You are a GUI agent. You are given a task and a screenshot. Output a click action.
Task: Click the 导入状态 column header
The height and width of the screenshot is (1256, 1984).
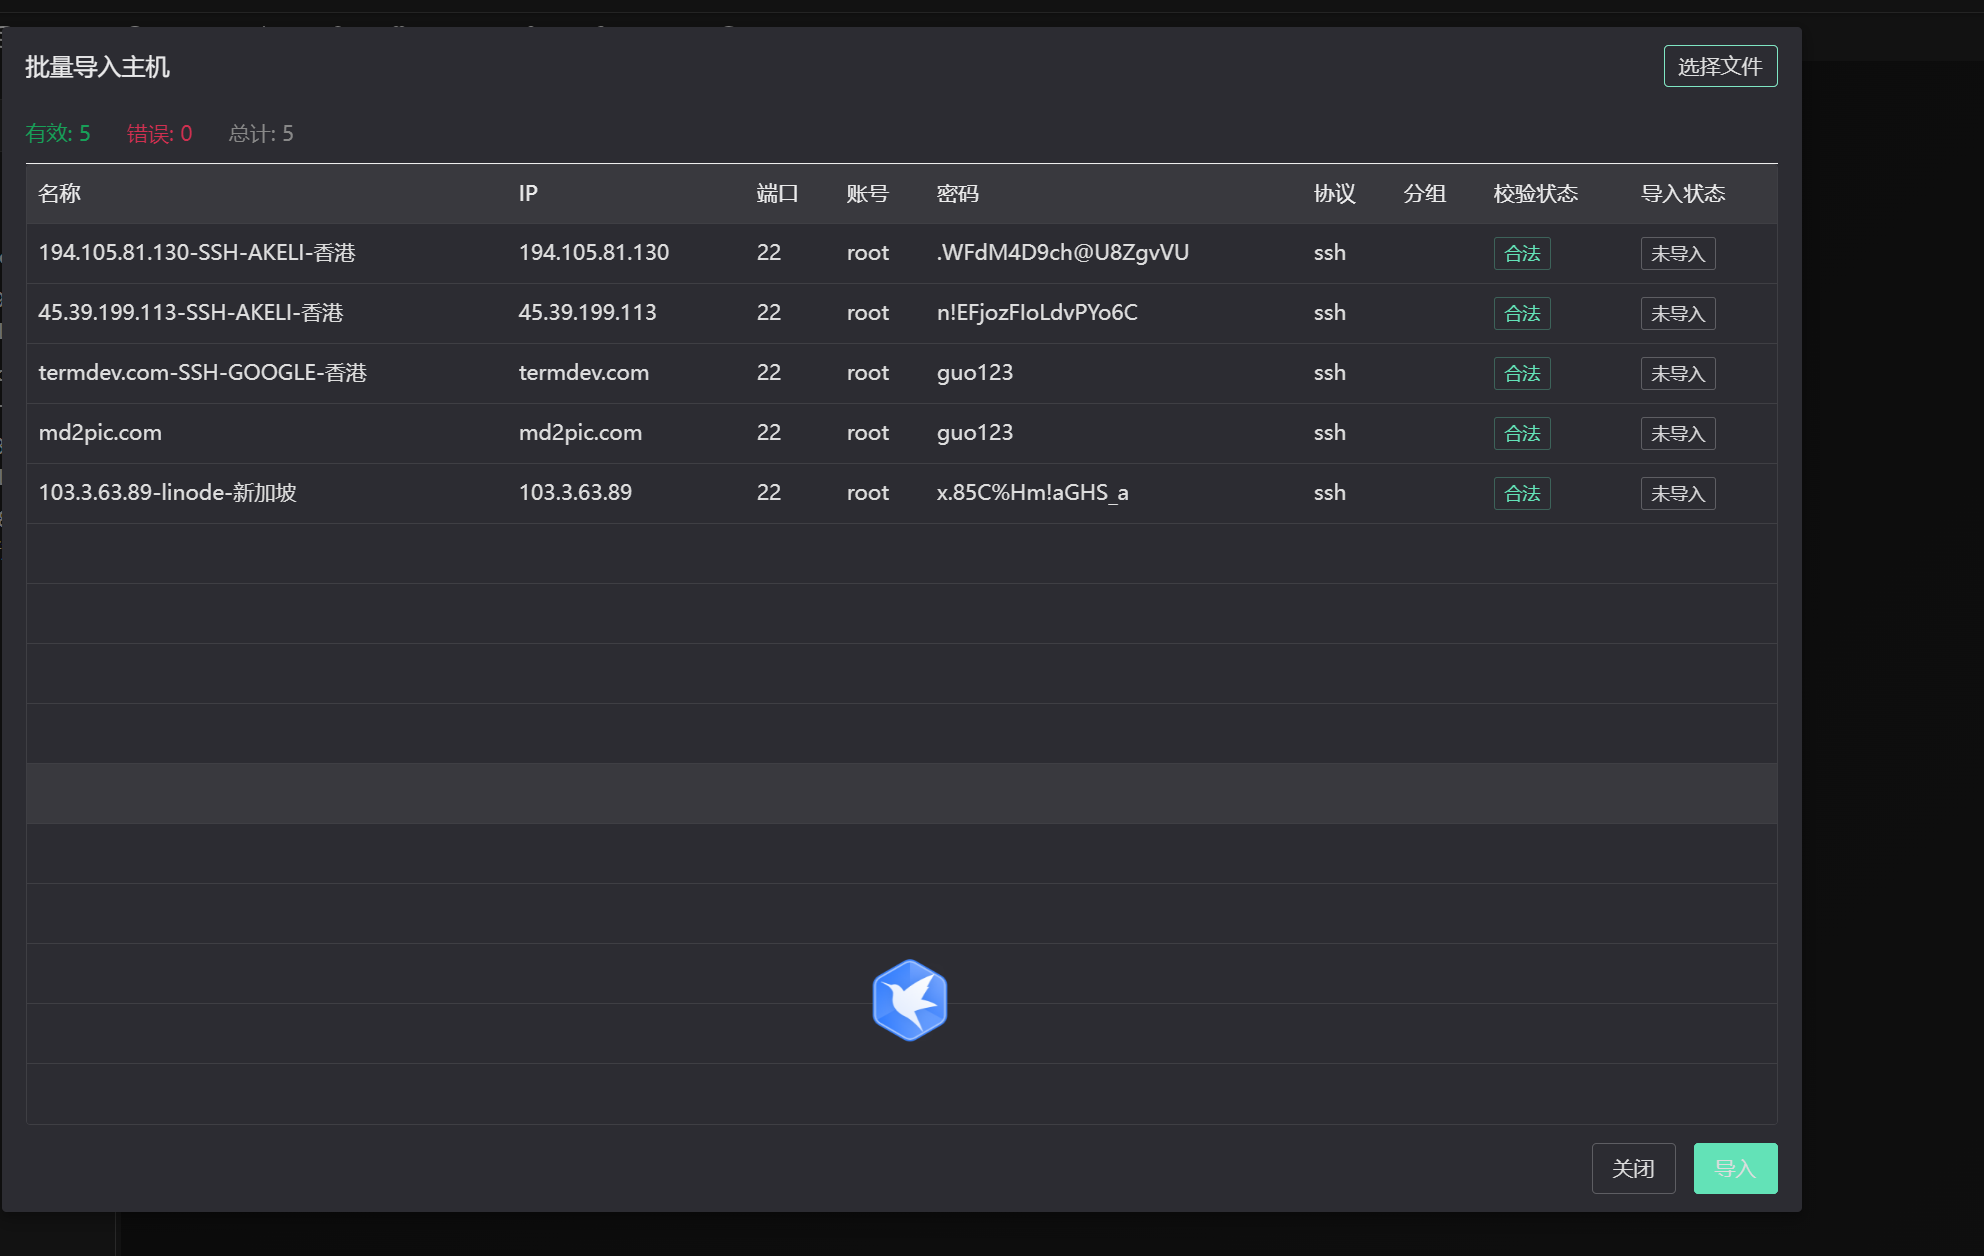1682,193
